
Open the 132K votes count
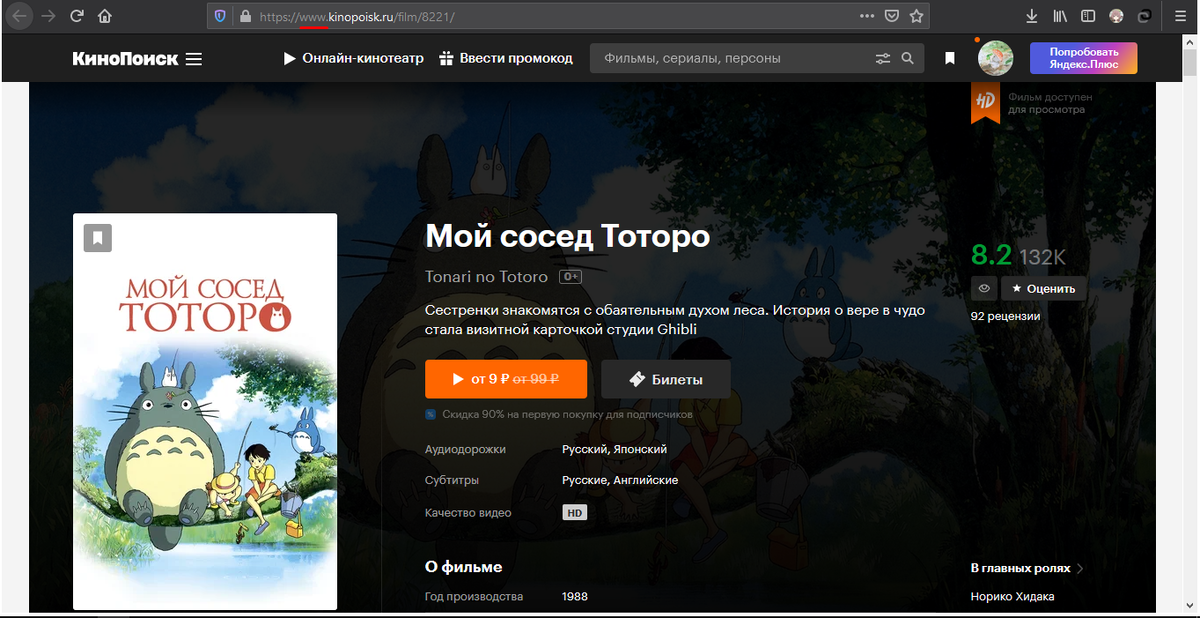click(1042, 256)
